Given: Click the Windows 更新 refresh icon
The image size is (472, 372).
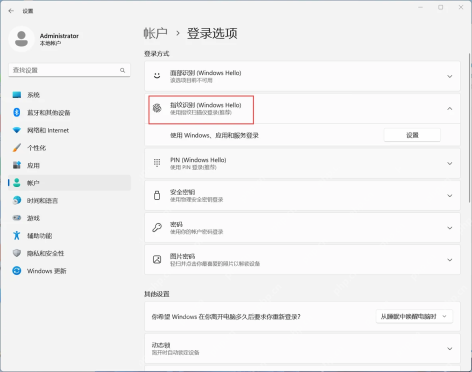Looking at the screenshot, I should [17, 271].
